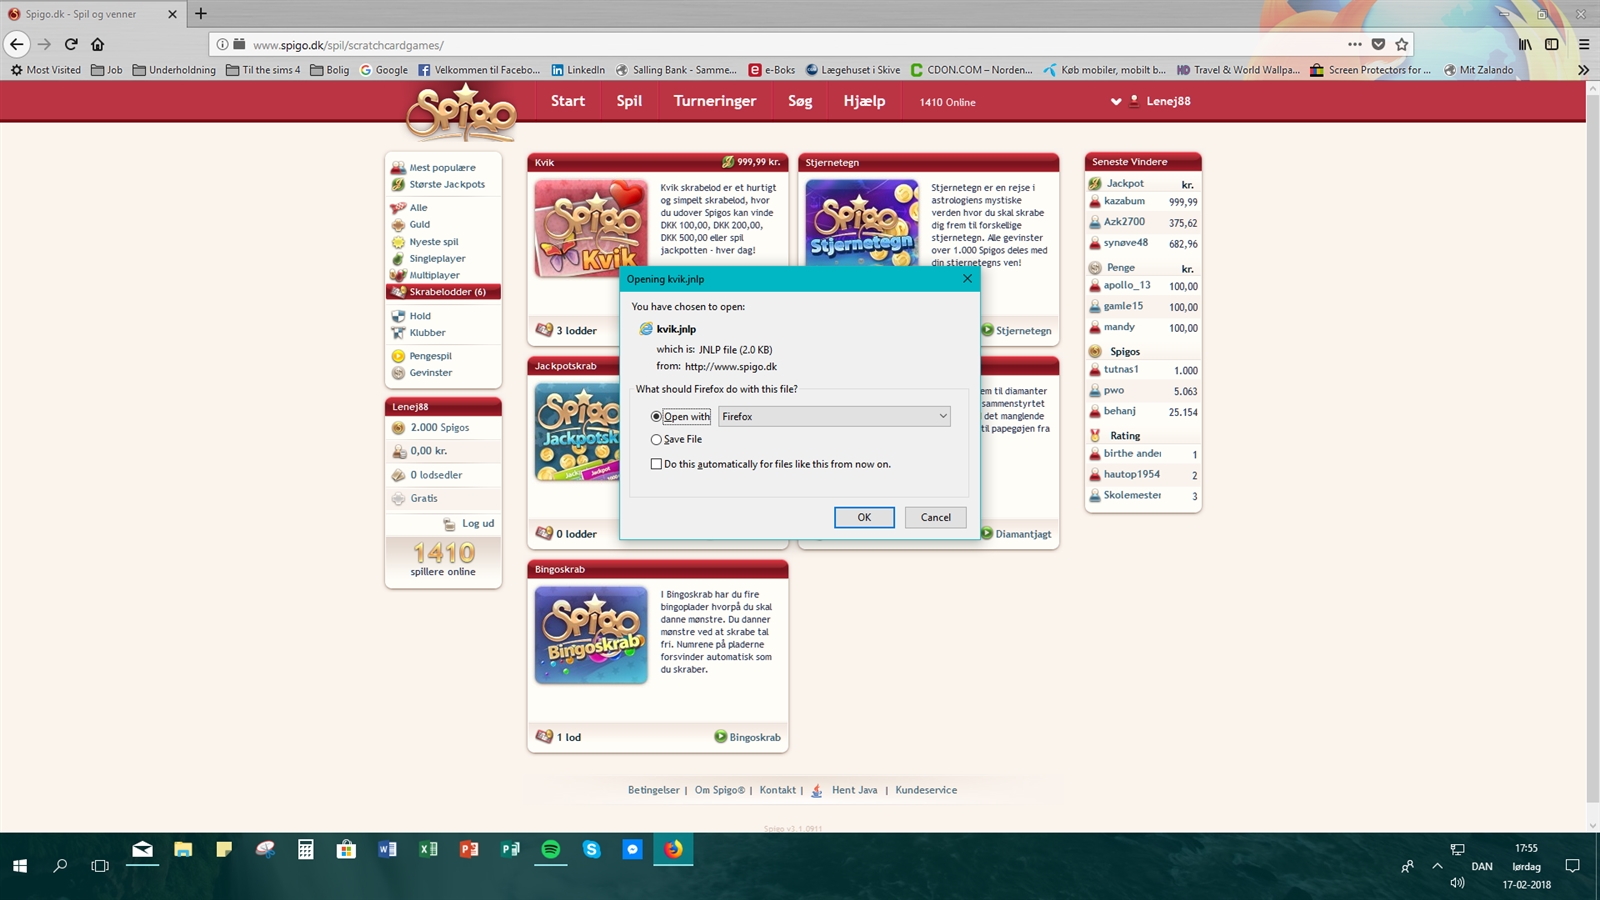Screen dimensions: 1600x900
Task: Expand the user account arrow beside Lenej88
Action: click(1116, 102)
